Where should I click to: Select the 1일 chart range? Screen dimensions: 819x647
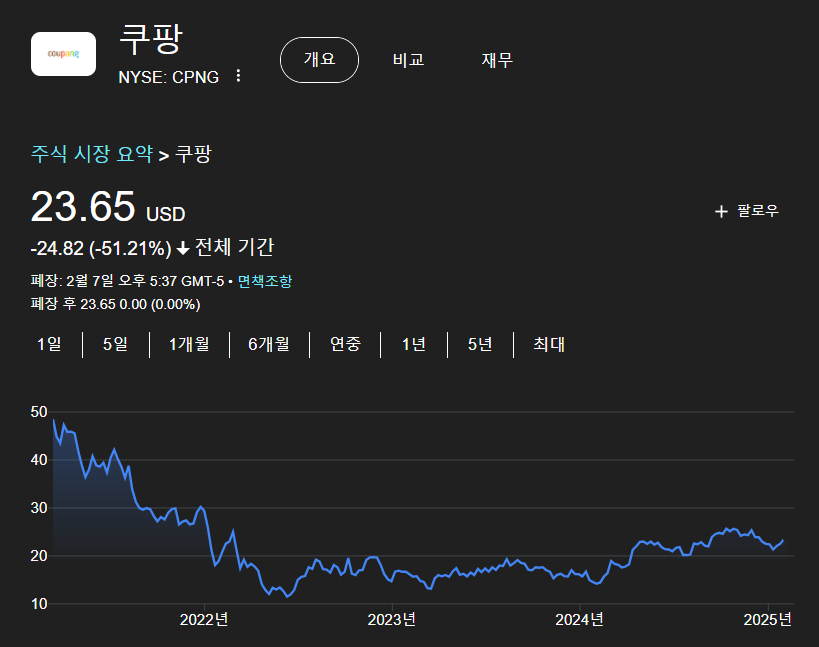(x=49, y=344)
